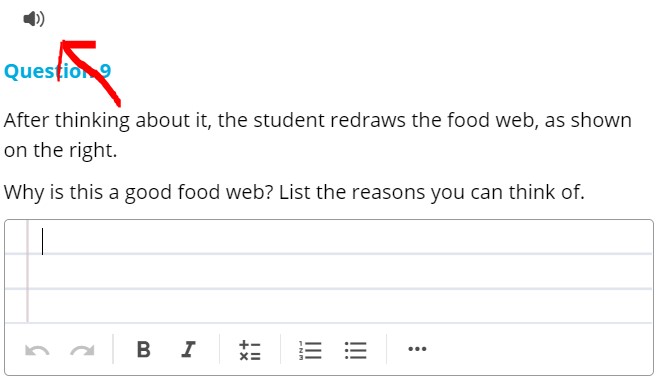Insert a bulleted list

[356, 350]
